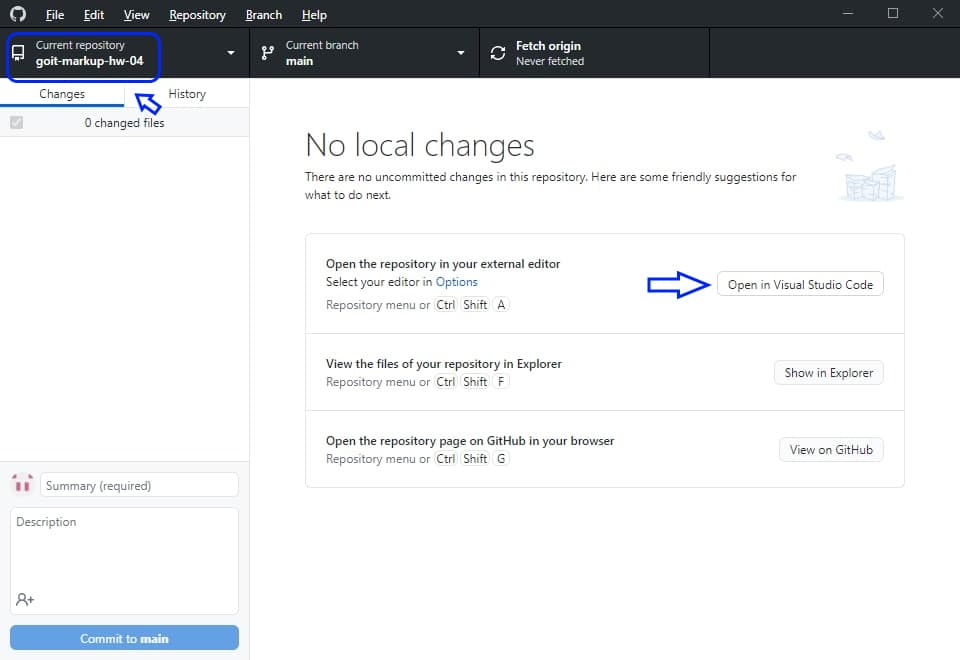
Task: Open the View menu
Action: click(x=136, y=15)
